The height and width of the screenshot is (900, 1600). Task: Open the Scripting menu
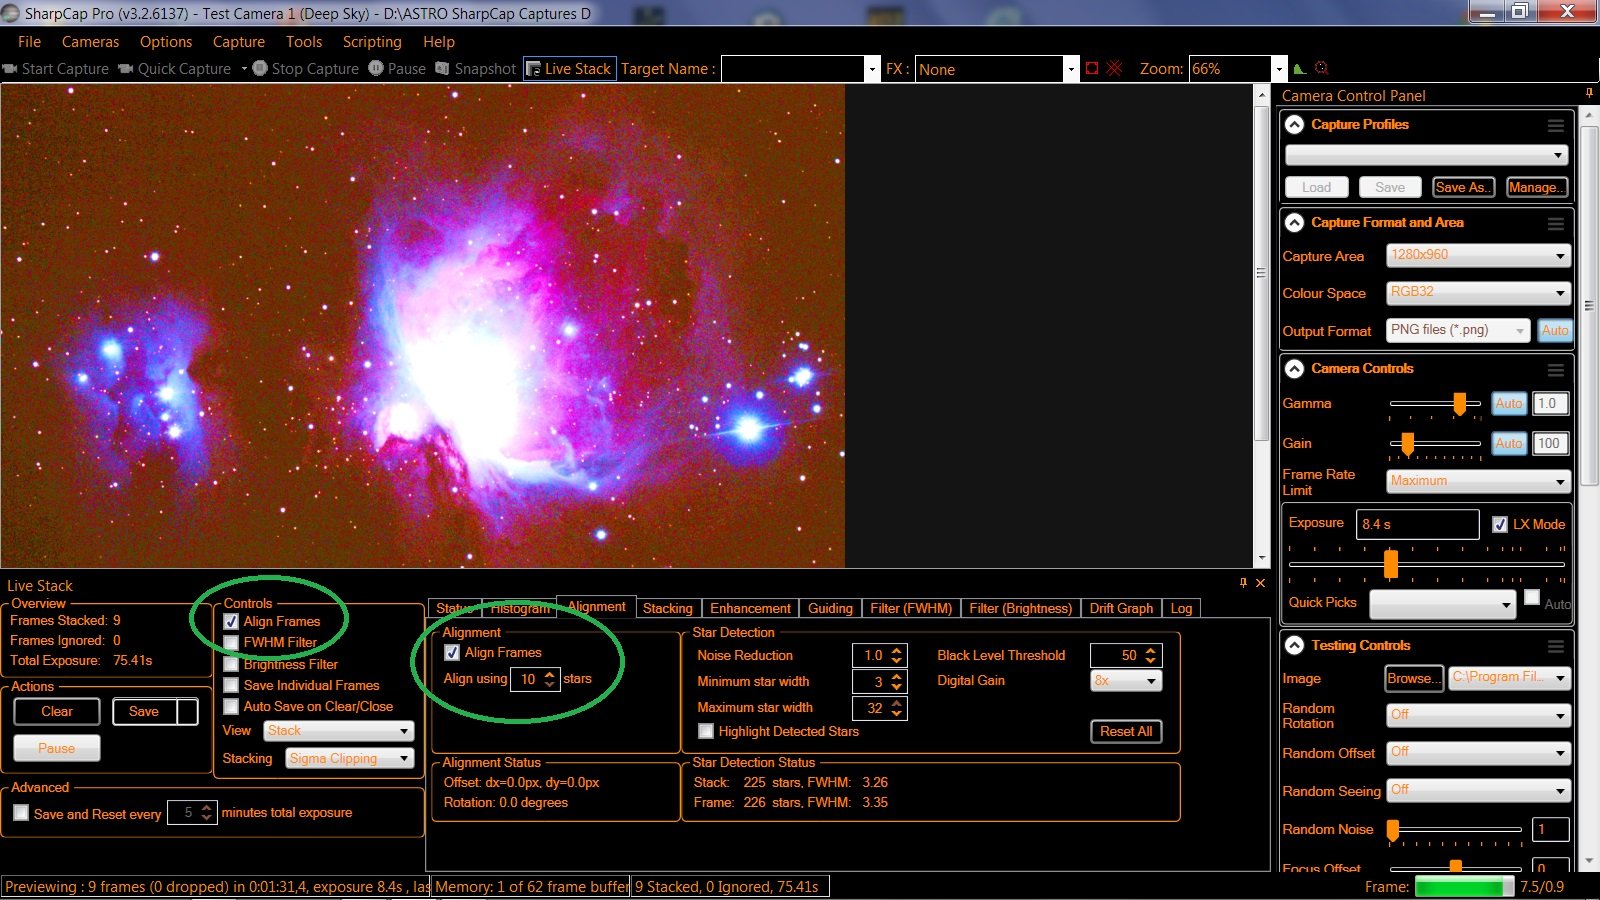[372, 42]
